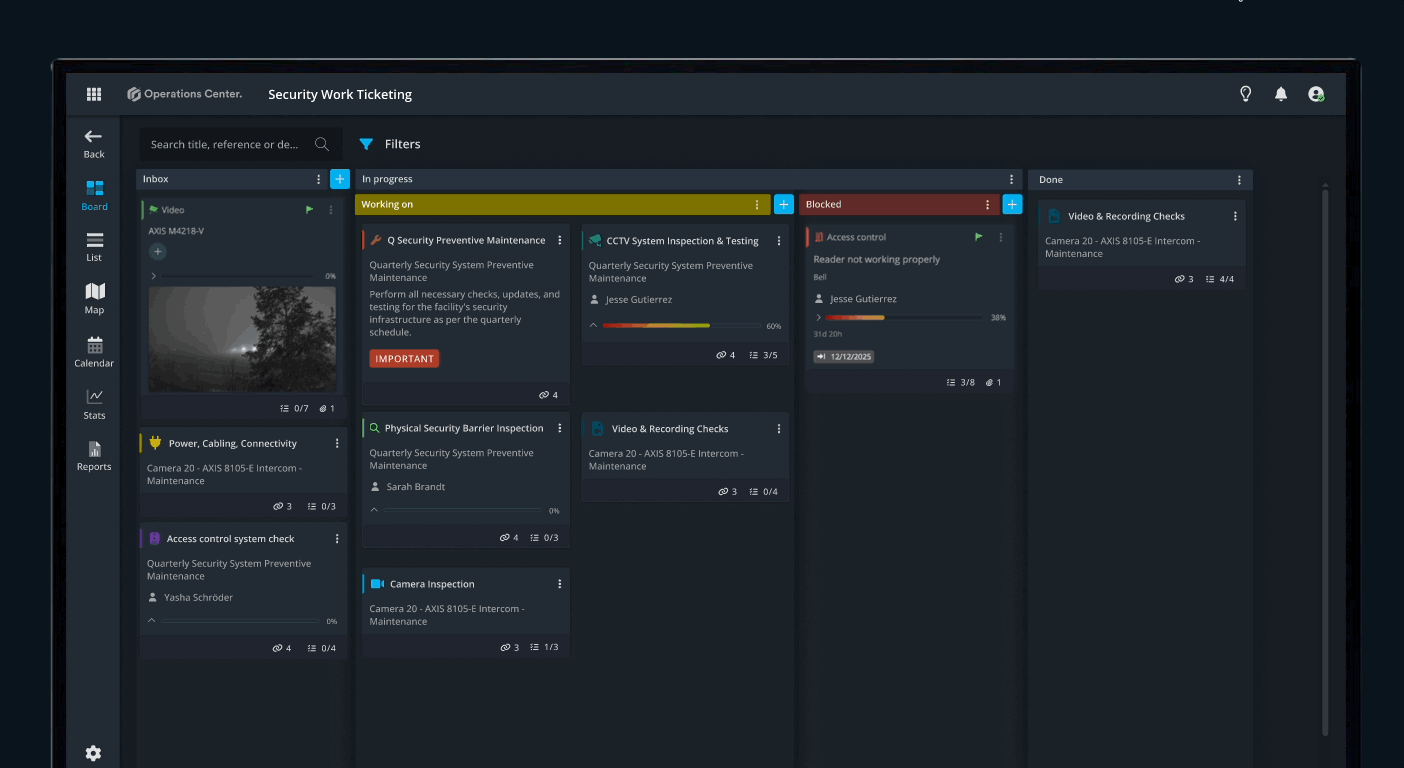Collapse CCTV System Inspection progress chevron
1404x768 pixels.
pyautogui.click(x=593, y=325)
